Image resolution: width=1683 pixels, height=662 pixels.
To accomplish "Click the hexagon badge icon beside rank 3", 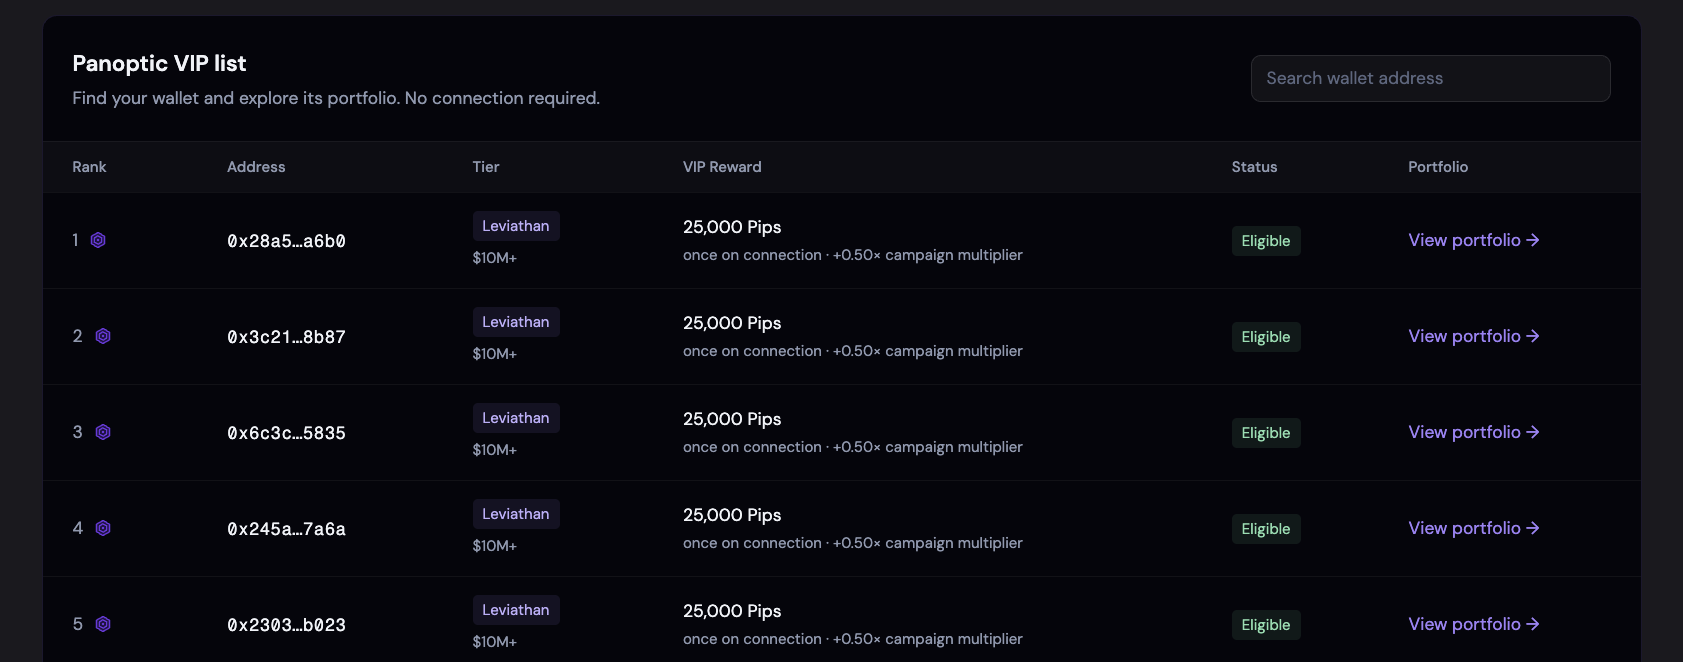I will 103,432.
